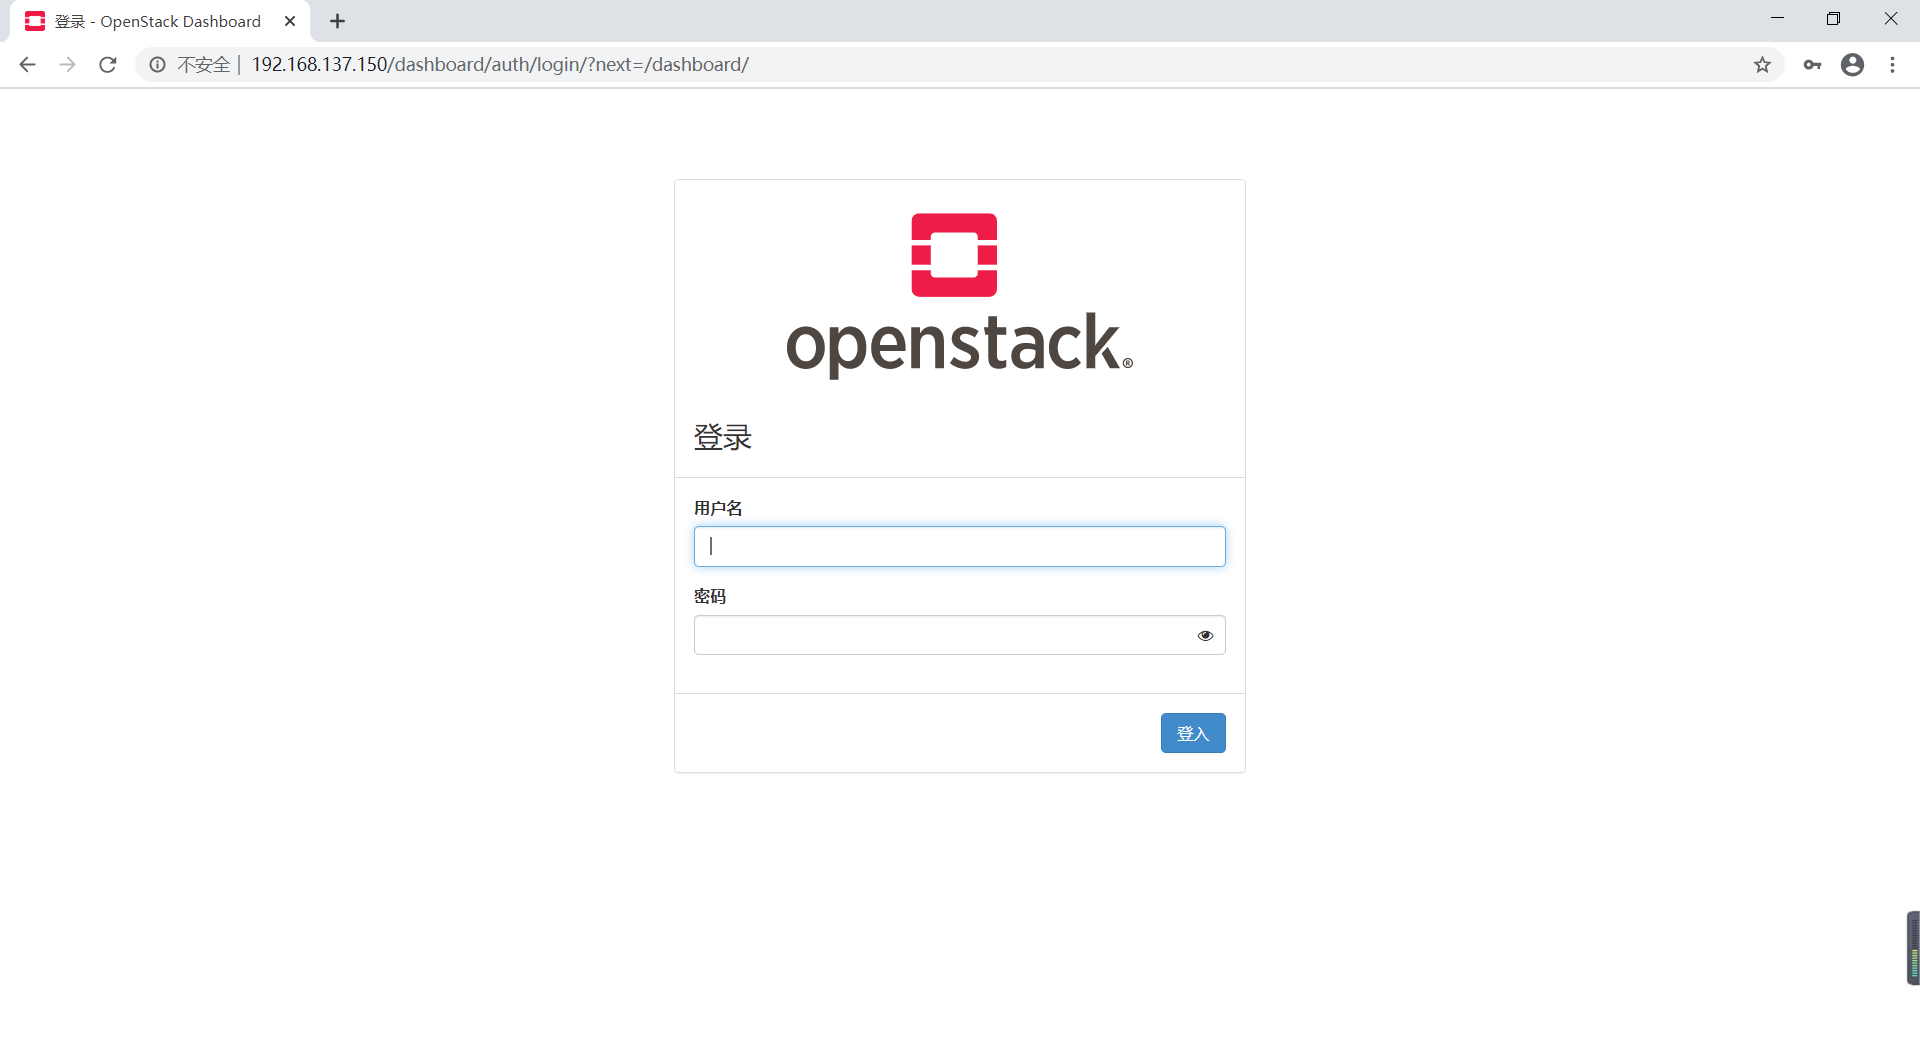Click the eye icon to show password

pos(1204,635)
